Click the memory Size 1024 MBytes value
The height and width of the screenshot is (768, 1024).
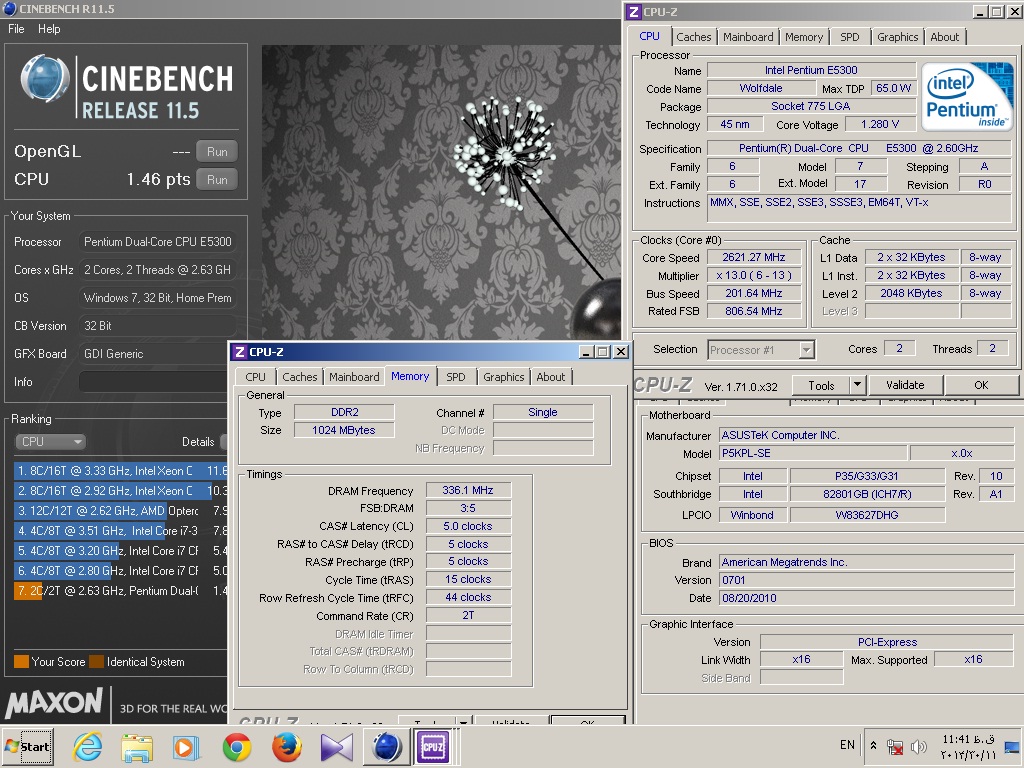[x=344, y=430]
